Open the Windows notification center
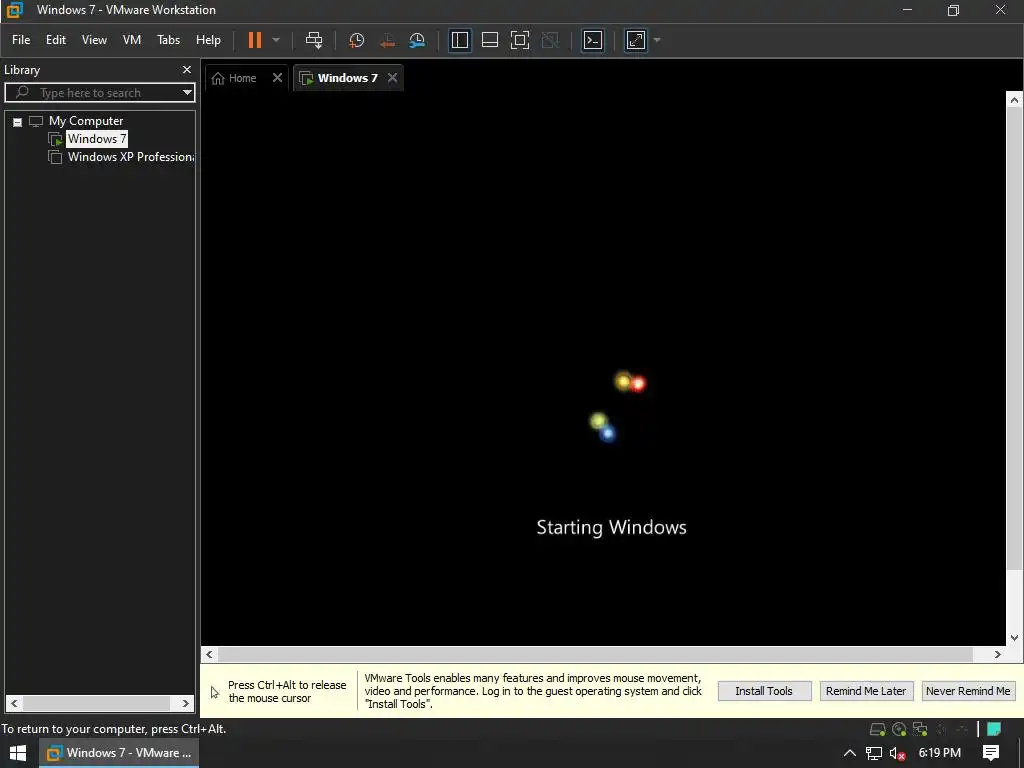This screenshot has width=1024, height=768. click(x=991, y=753)
